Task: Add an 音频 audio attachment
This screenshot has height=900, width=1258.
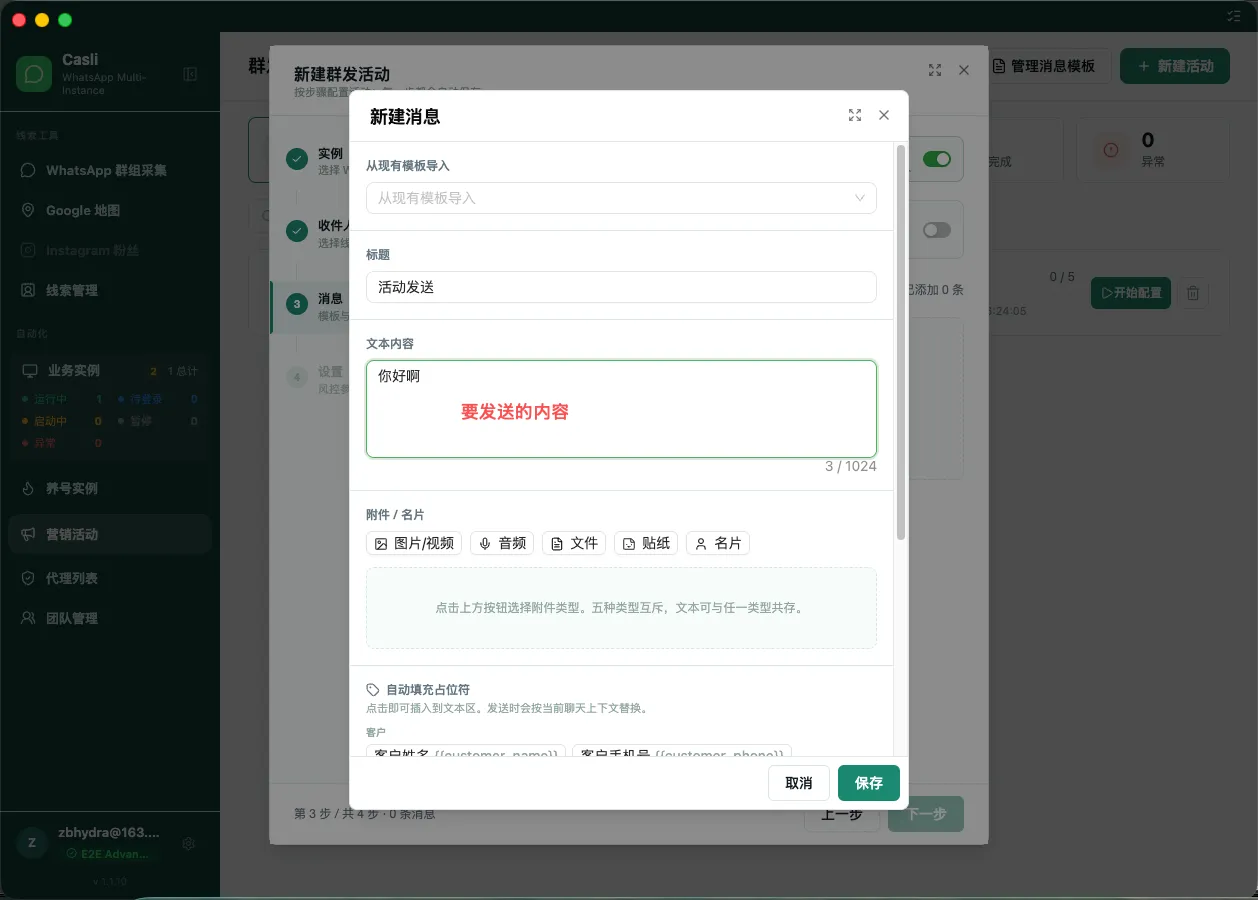Action: pos(502,543)
